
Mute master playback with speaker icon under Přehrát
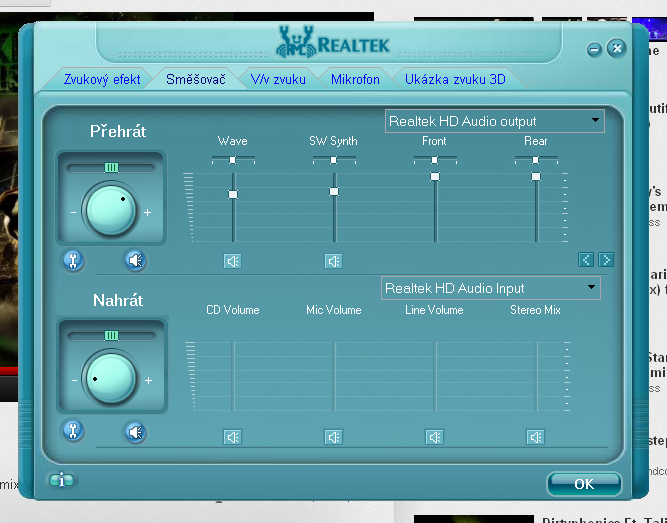click(136, 260)
